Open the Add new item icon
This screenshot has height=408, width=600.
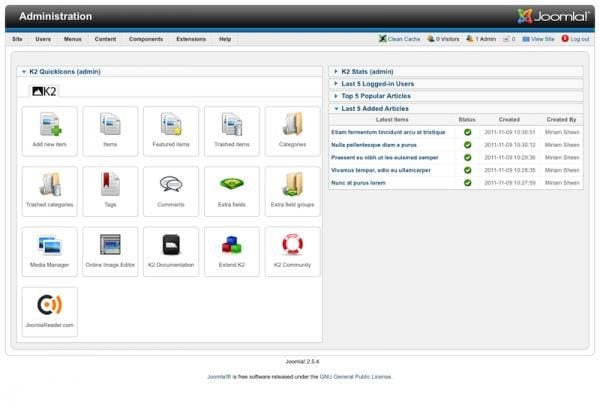click(49, 130)
